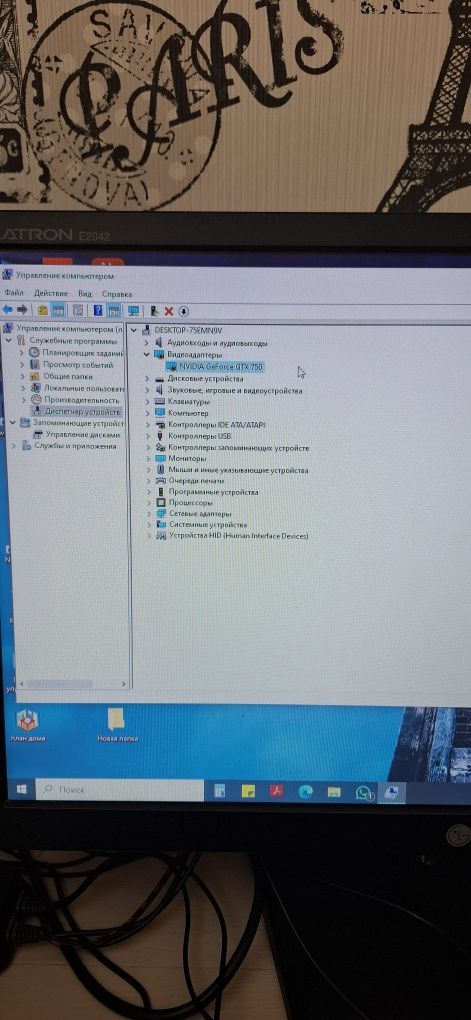Image resolution: width=471 pixels, height=1020 pixels.
Task: Click the Back arrow in the toolbar
Action: pos(8,309)
